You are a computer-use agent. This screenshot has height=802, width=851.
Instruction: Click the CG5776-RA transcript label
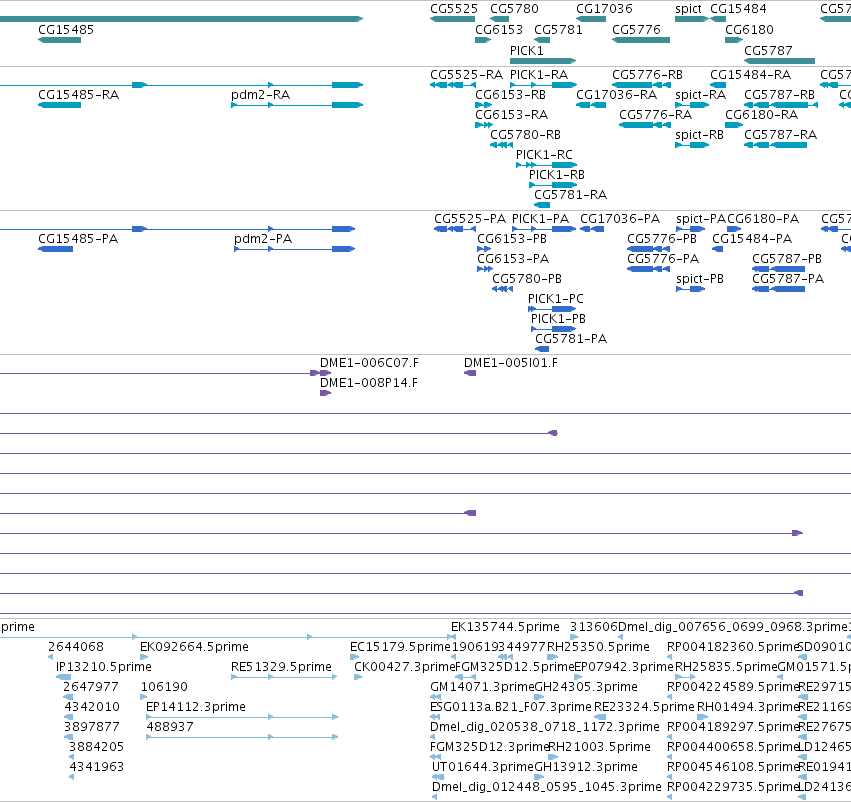click(x=656, y=114)
